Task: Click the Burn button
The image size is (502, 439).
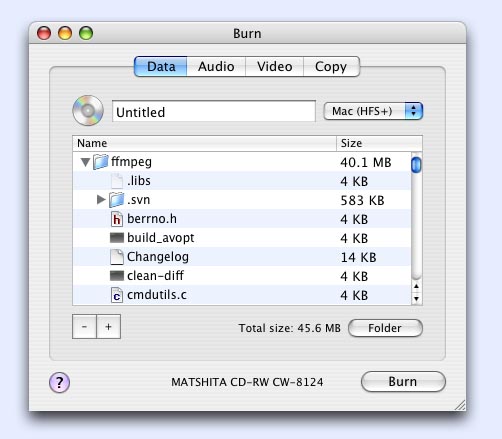Action: point(403,382)
